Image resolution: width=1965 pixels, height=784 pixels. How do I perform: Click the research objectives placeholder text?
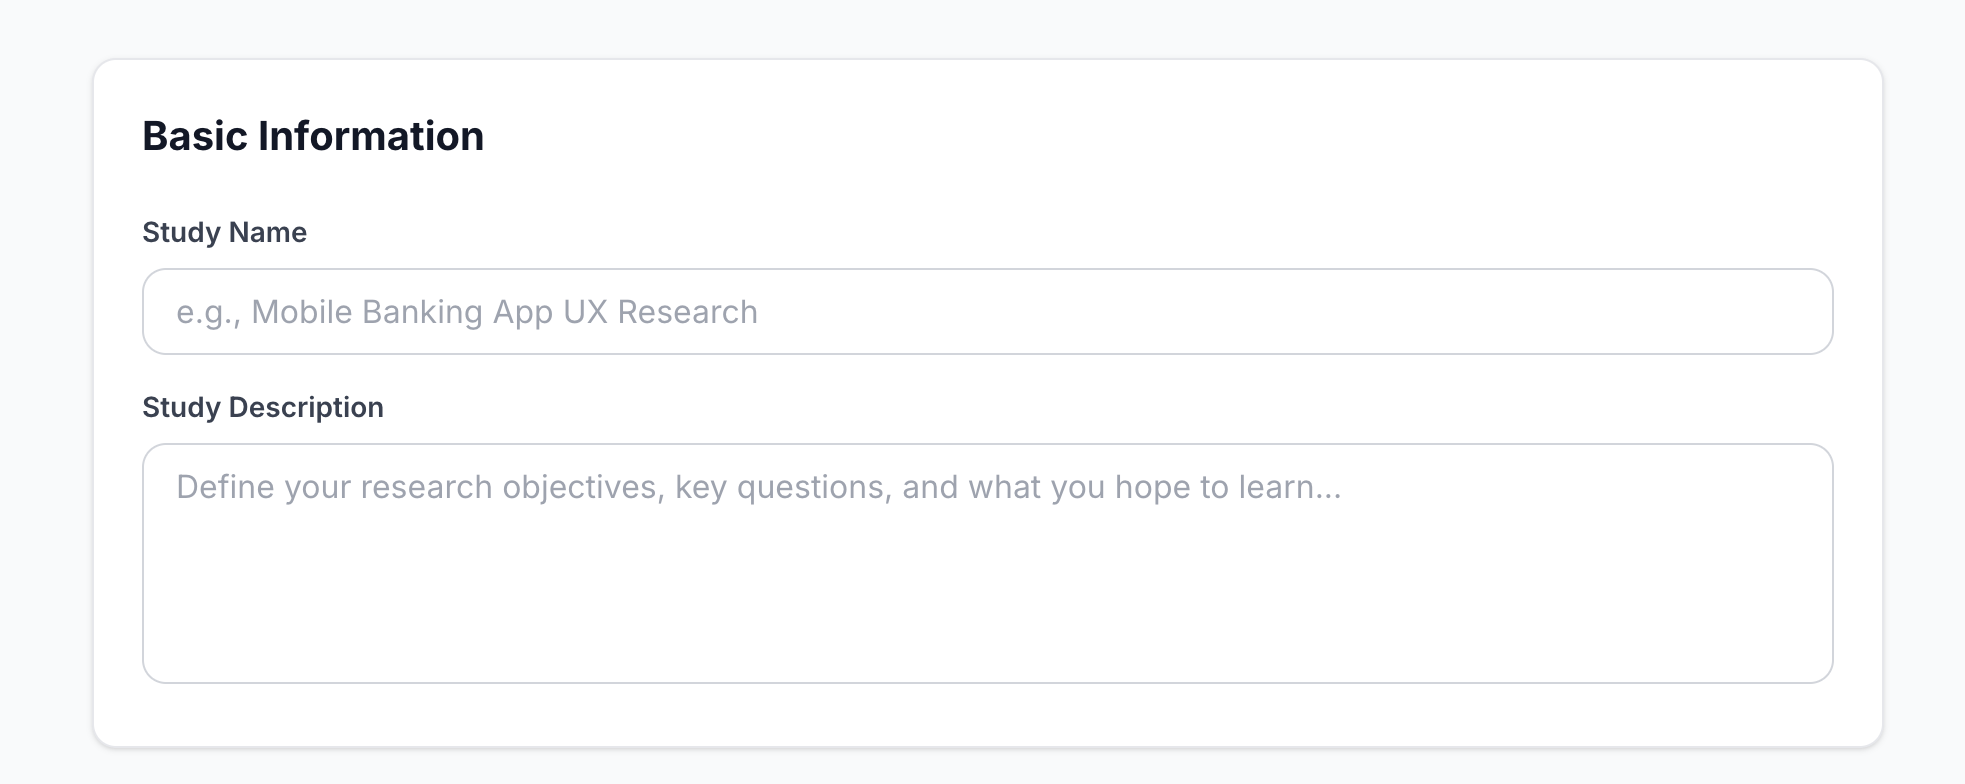[x=760, y=487]
